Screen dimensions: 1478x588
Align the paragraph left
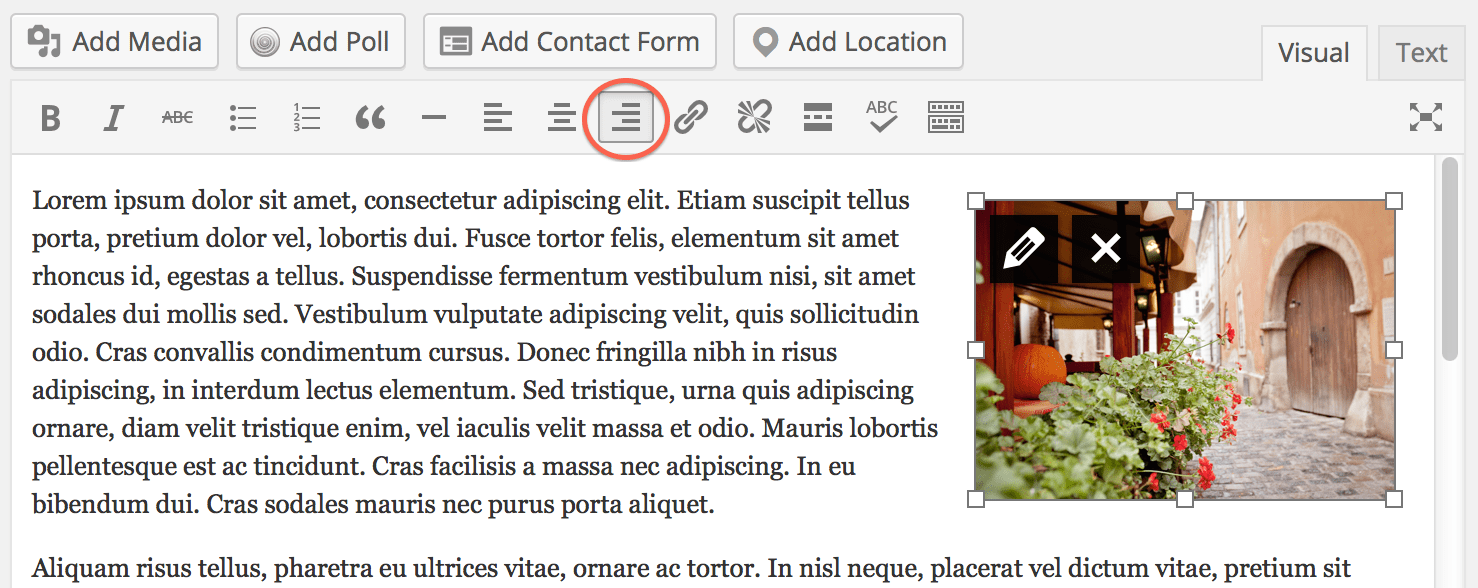click(x=498, y=117)
